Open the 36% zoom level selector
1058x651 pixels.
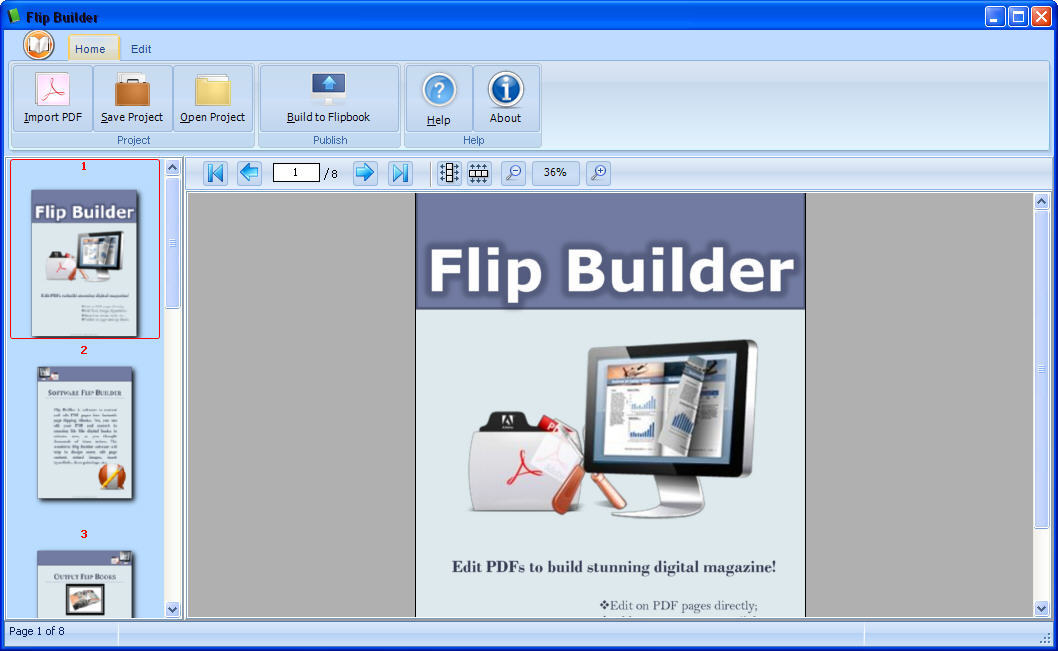555,172
